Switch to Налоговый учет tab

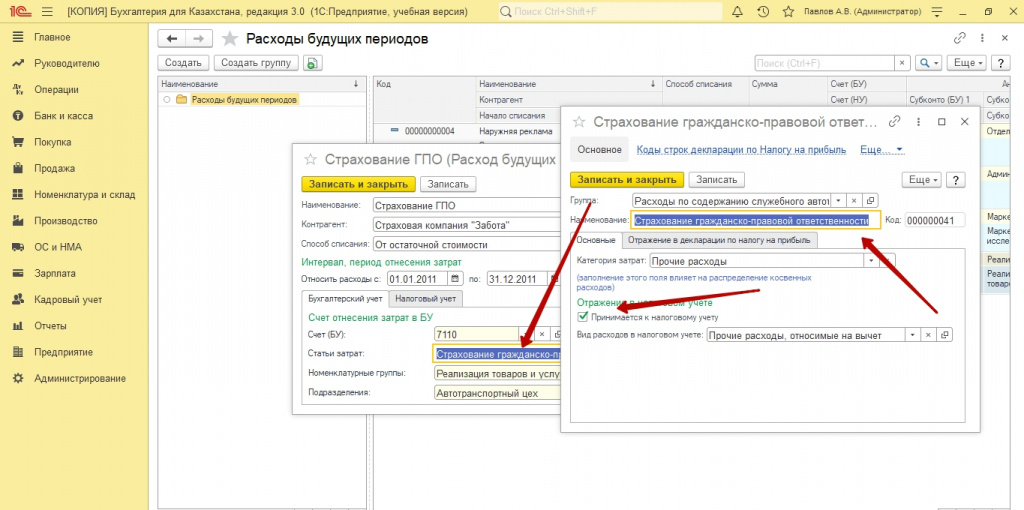point(425,298)
